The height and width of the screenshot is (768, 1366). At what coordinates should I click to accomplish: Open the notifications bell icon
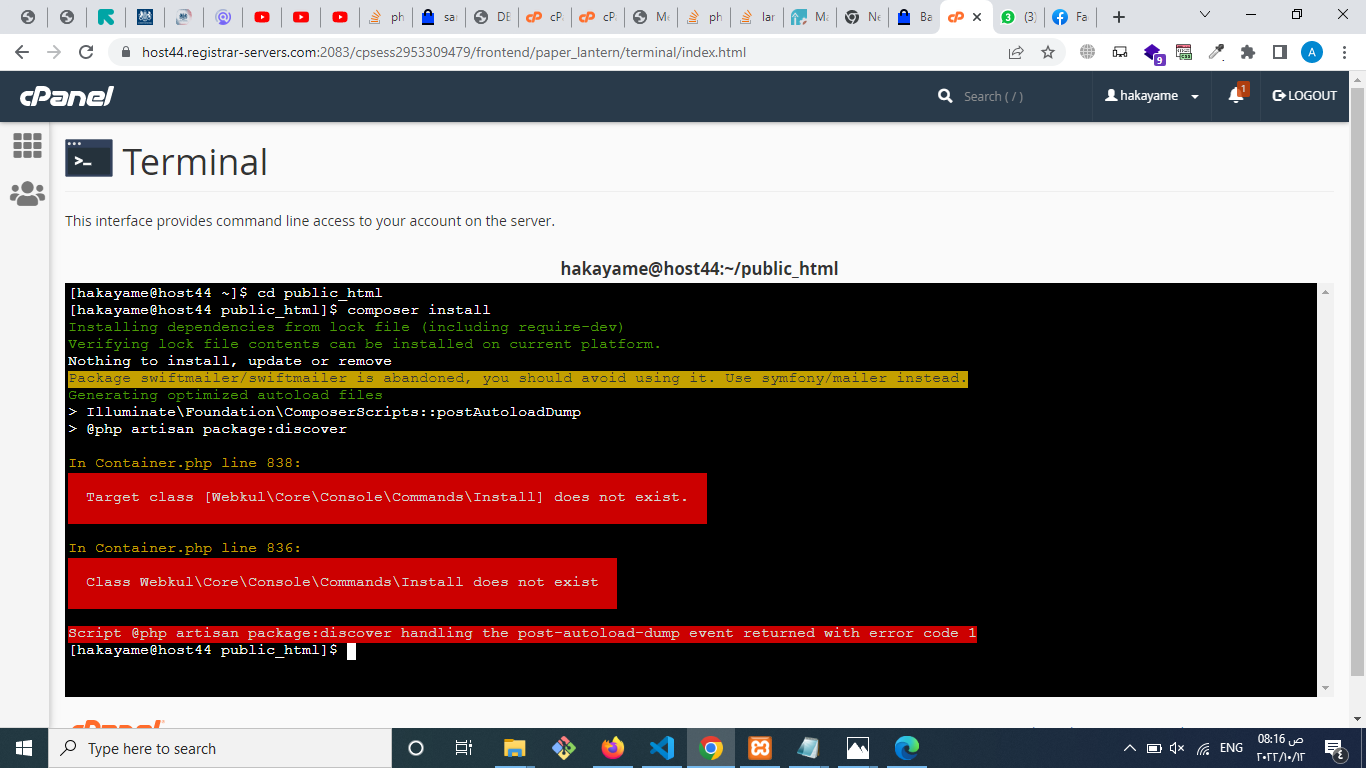(x=1236, y=95)
